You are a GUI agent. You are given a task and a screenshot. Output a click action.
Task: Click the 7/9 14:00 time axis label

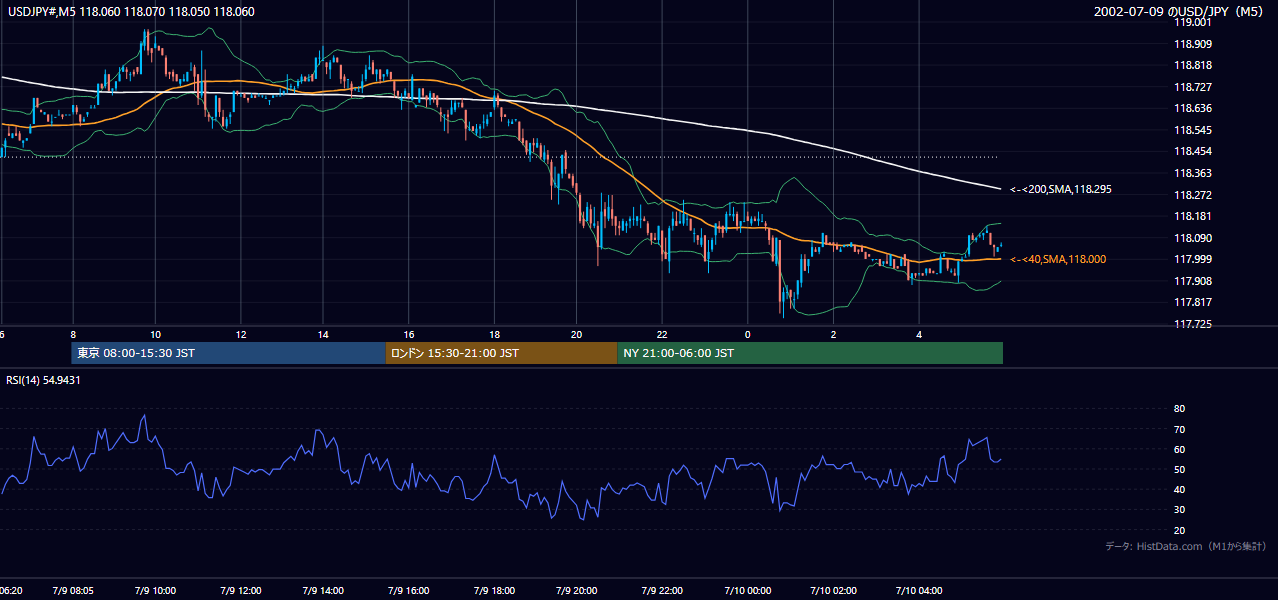point(323,591)
